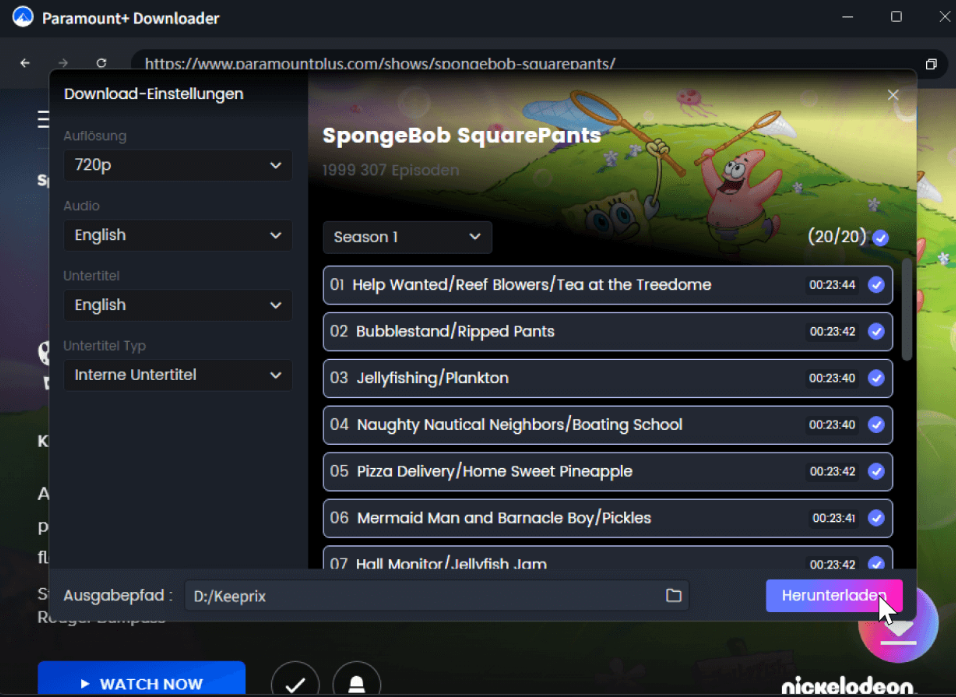The width and height of the screenshot is (956, 697).
Task: Click the Paramount+ Downloader app logo
Action: [22, 18]
